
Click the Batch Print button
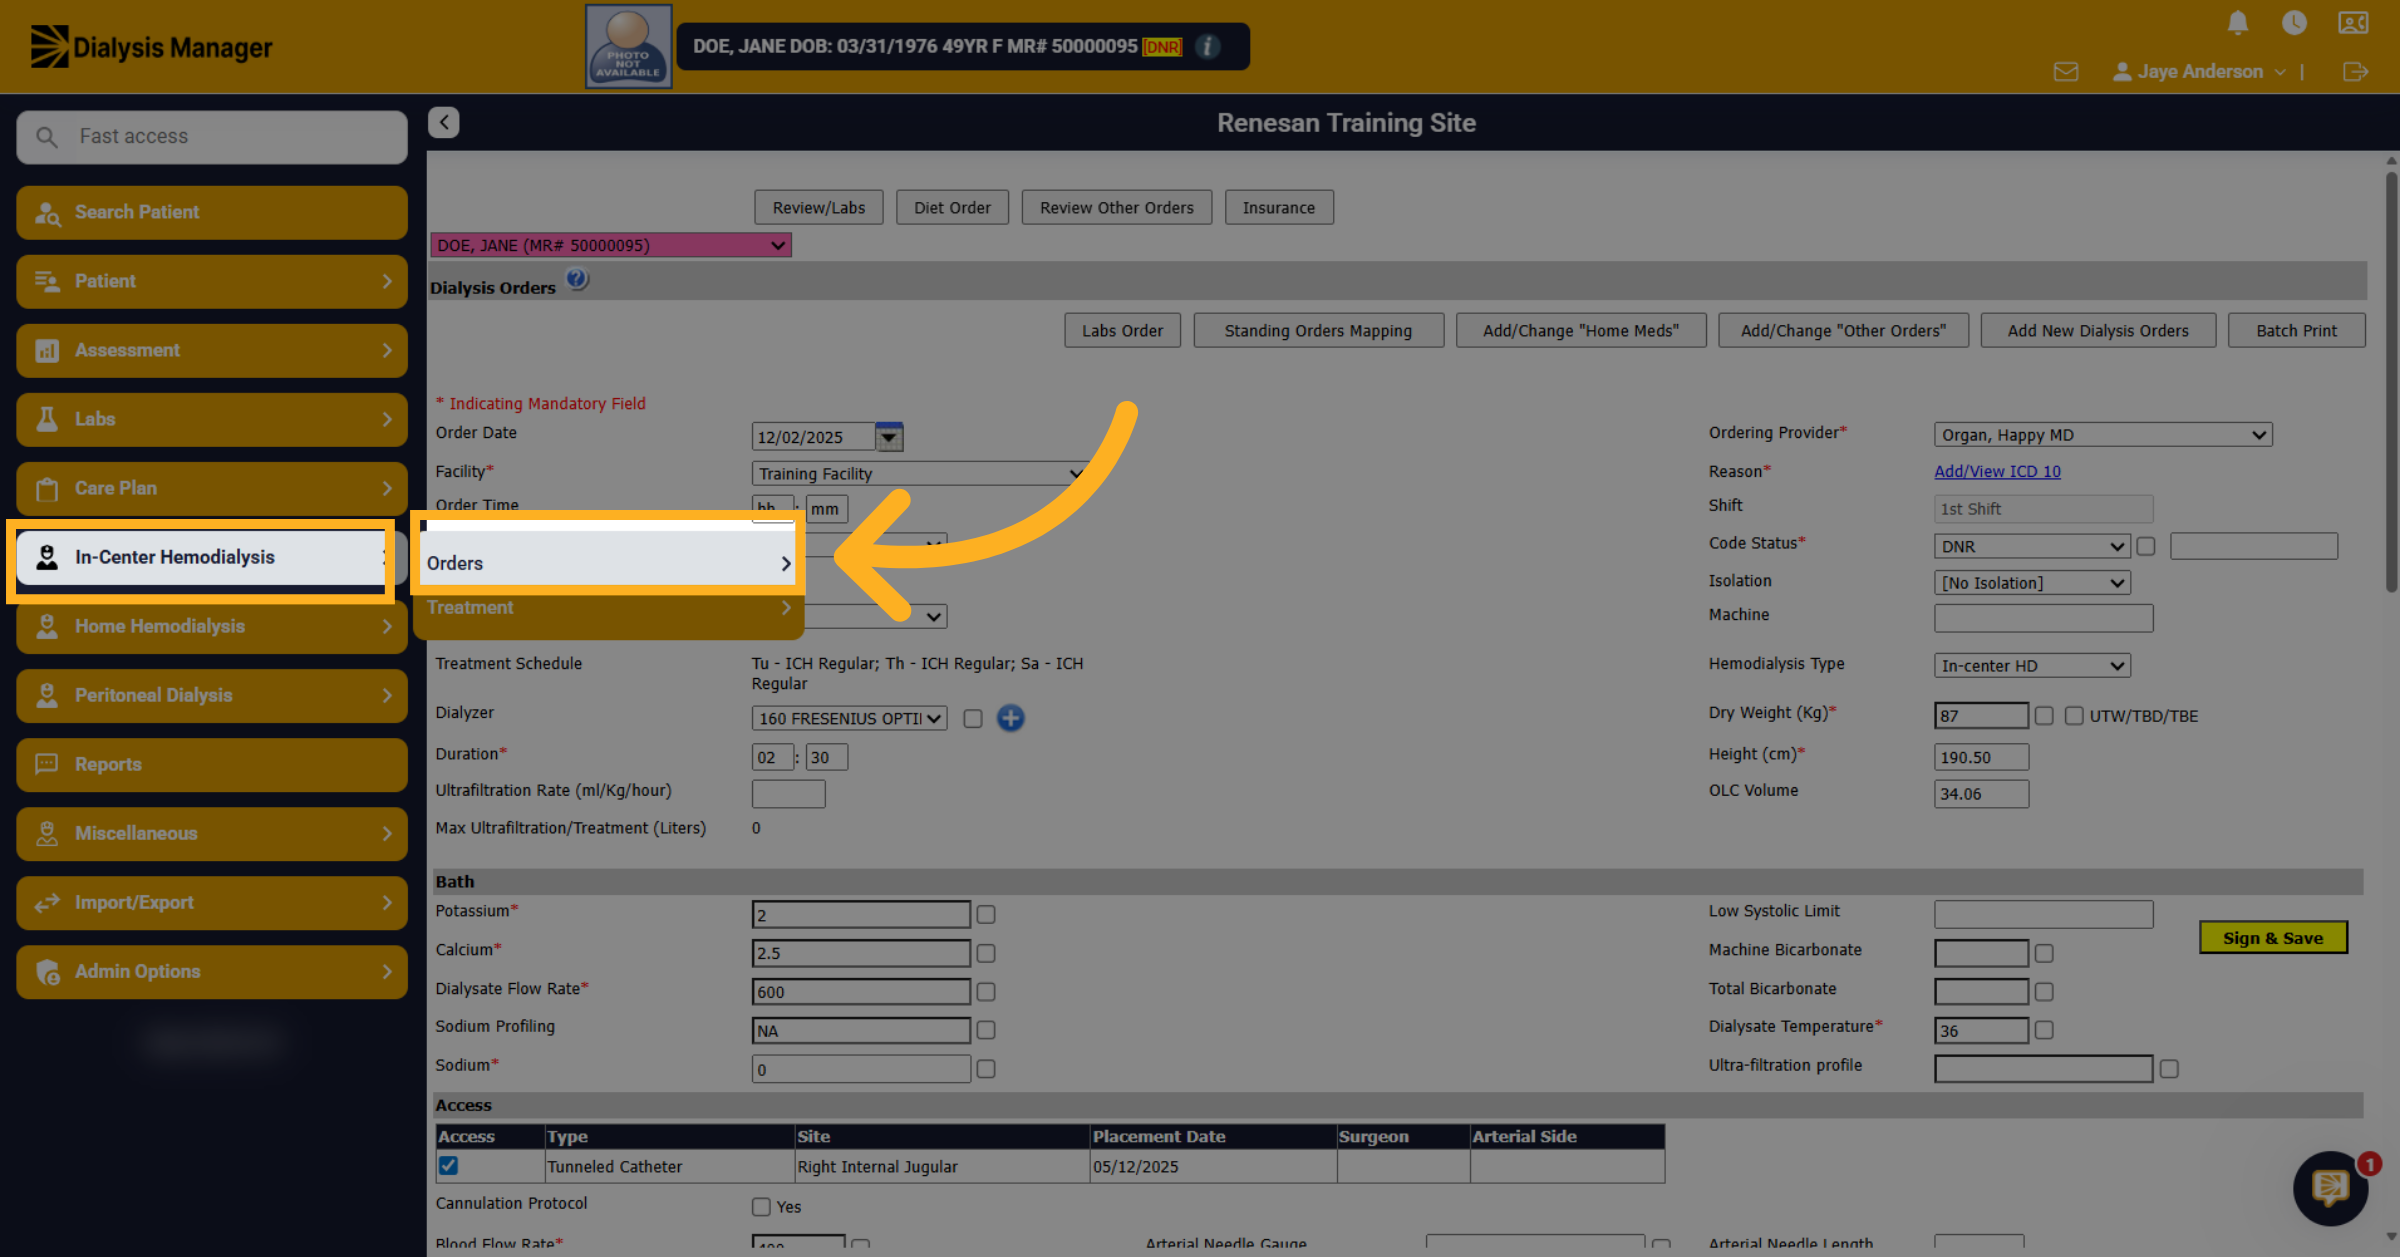tap(2296, 331)
